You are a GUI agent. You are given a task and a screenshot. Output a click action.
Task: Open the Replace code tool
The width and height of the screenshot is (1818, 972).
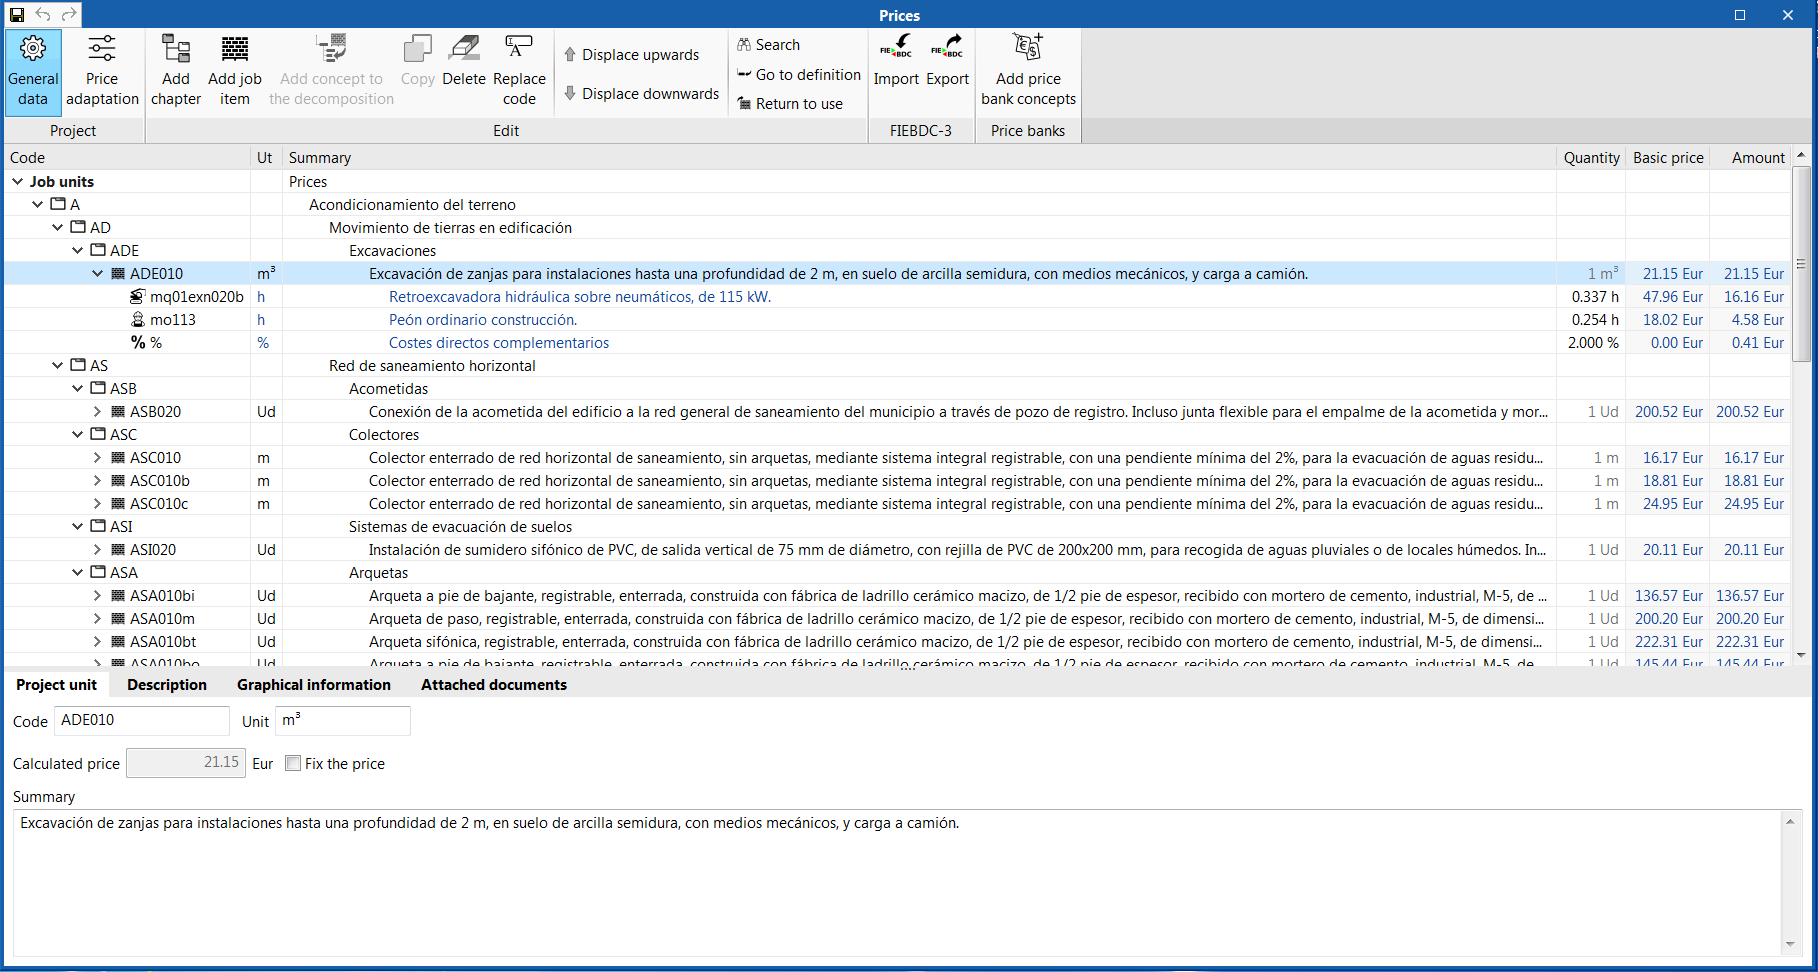519,72
